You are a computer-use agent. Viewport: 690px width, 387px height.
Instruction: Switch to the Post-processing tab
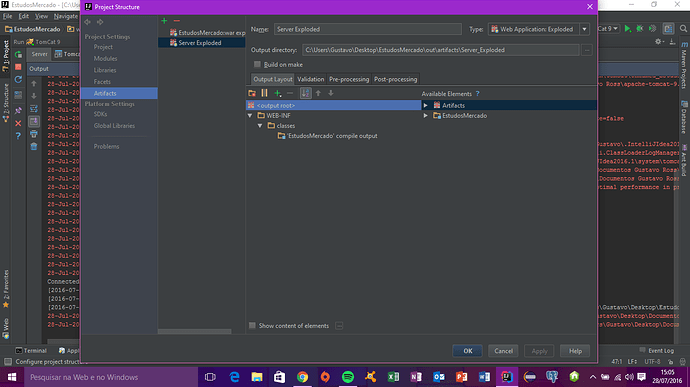pyautogui.click(x=395, y=79)
